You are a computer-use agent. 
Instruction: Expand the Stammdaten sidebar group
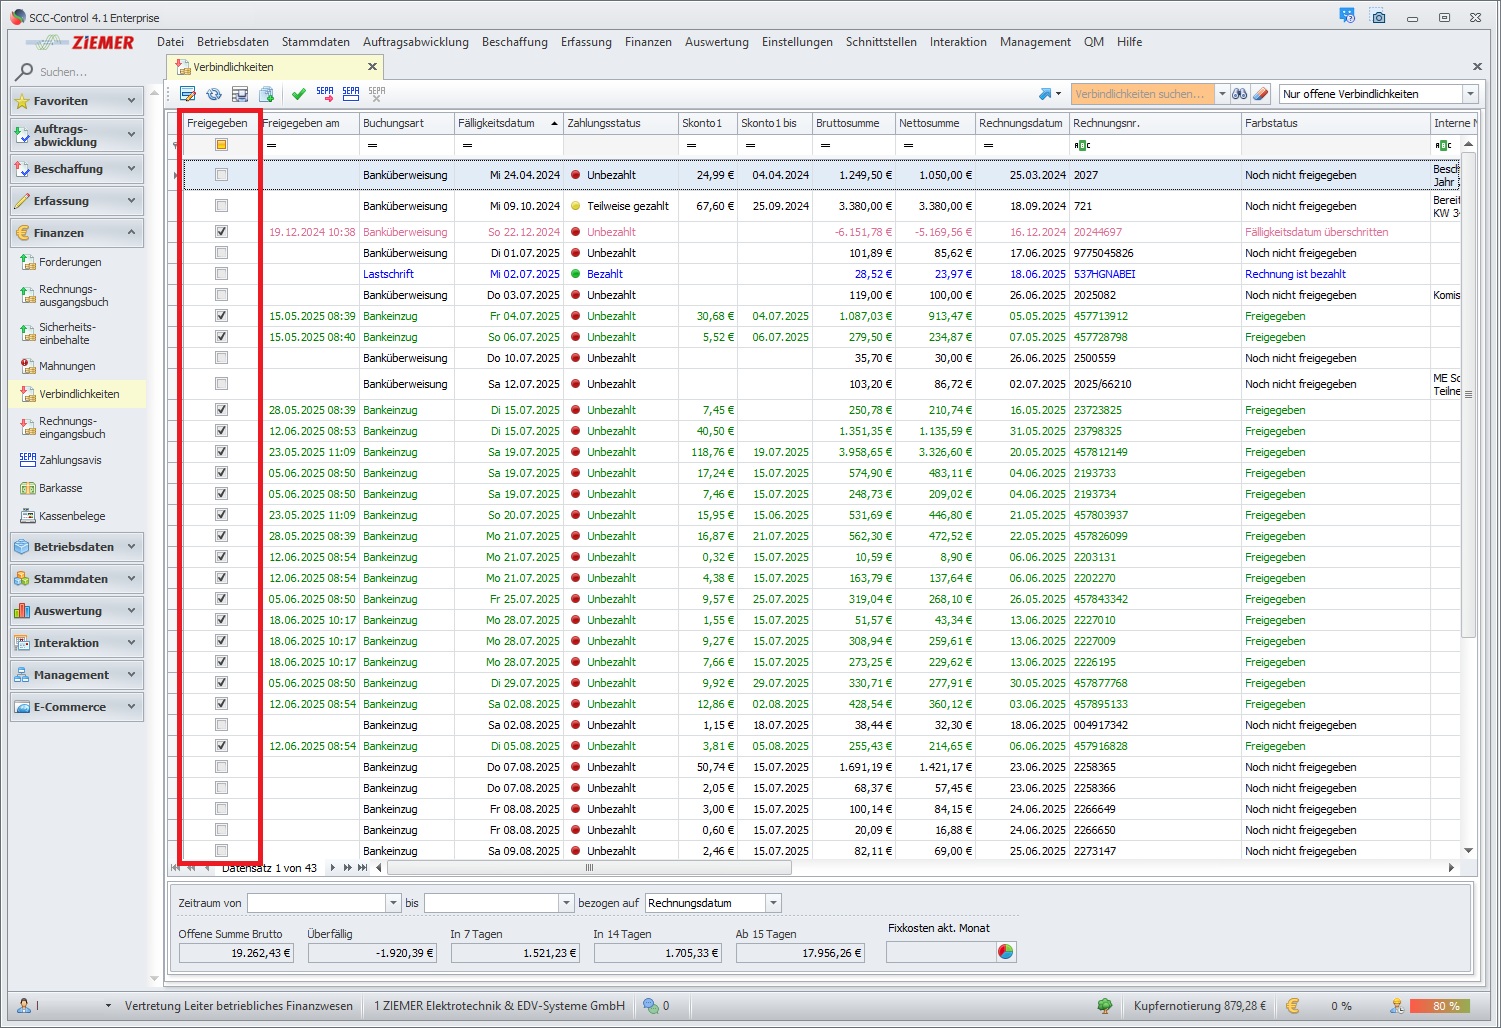coord(76,579)
